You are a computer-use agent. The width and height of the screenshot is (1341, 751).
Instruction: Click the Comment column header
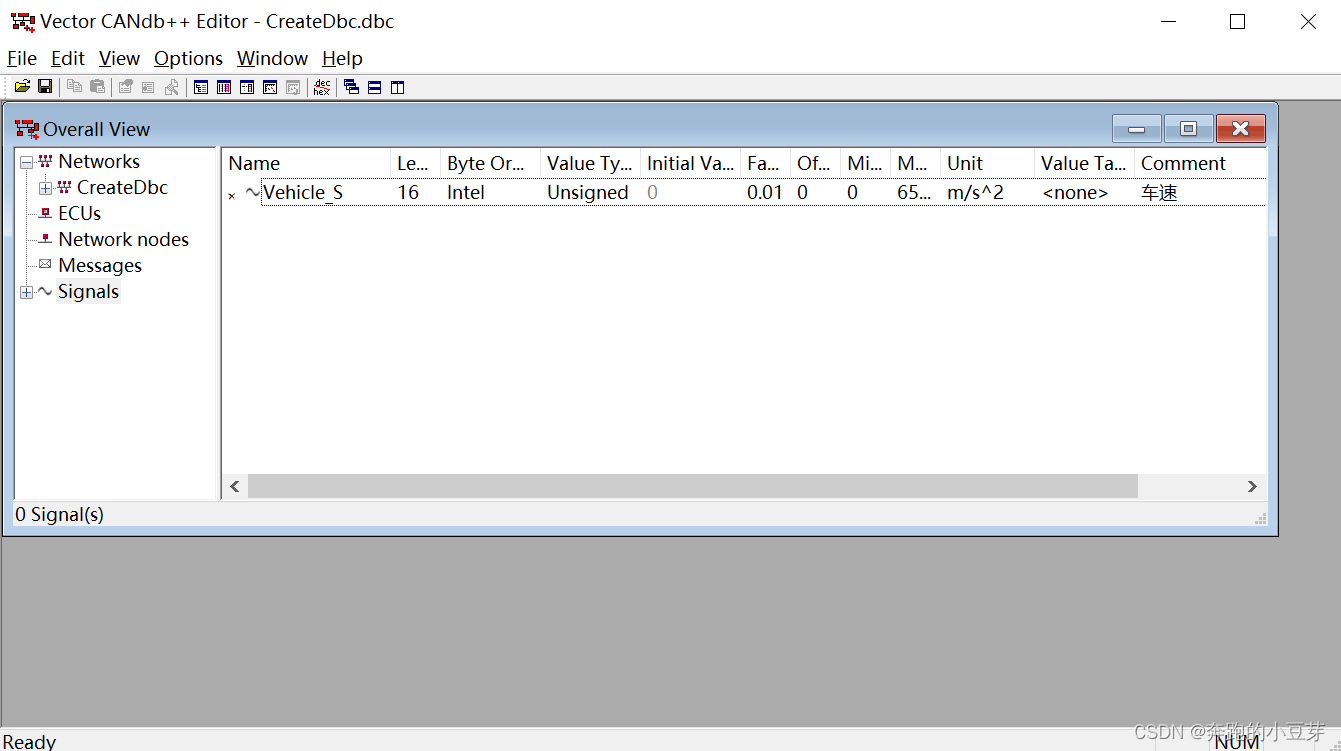point(1200,163)
